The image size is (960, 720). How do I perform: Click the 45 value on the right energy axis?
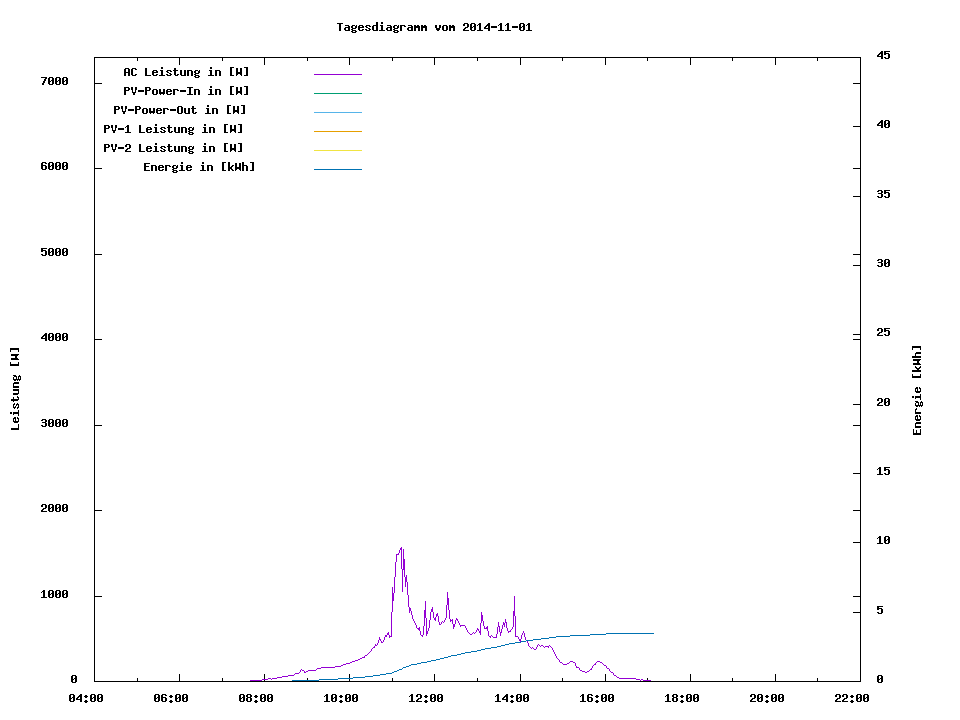(x=883, y=55)
